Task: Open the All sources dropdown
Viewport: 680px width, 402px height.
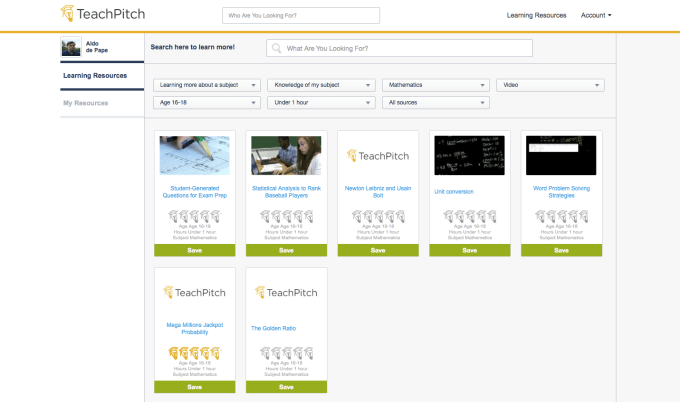Action: [436, 102]
